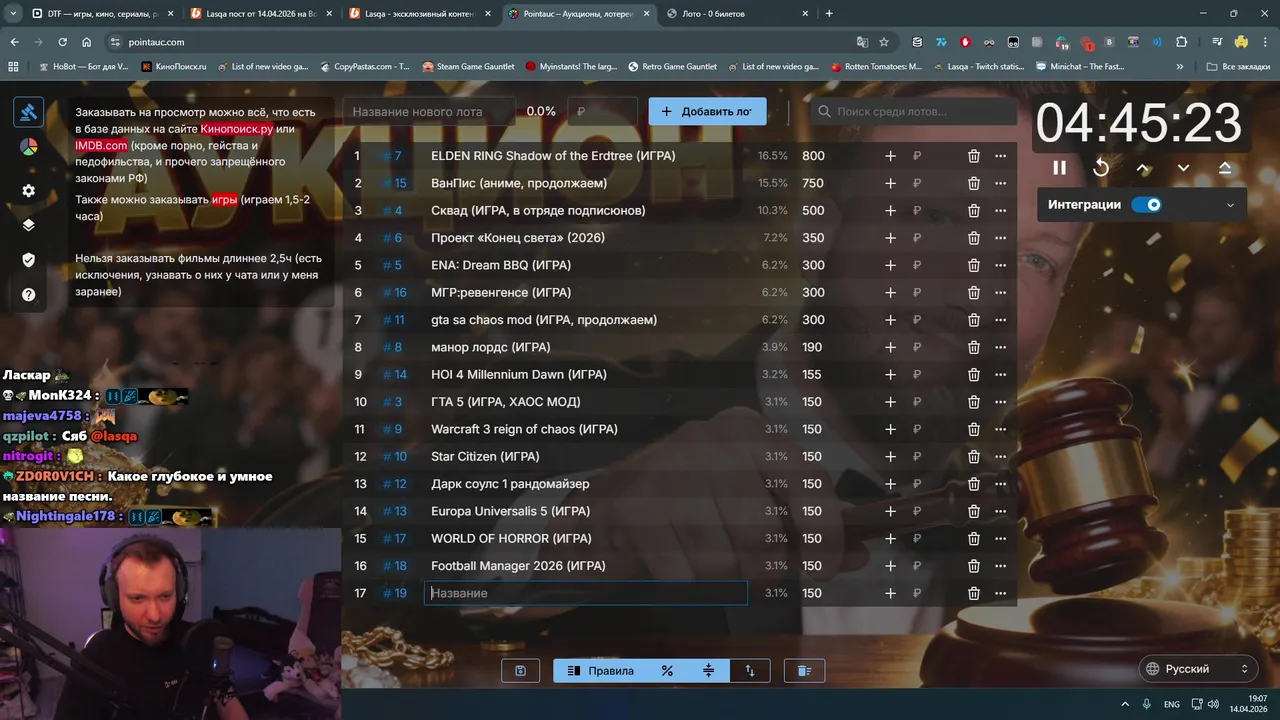
Task: Toggle the compact rows icon in bottom toolbar
Action: pos(708,671)
